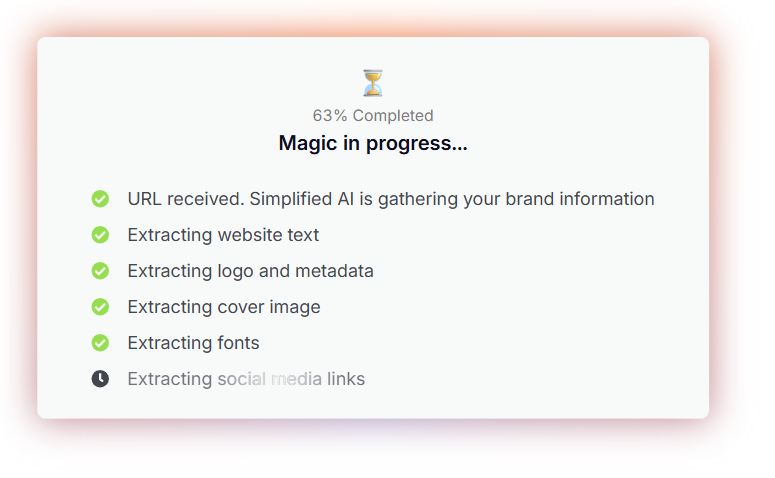Click the word 'Completed' under the hourglass
The image size is (775, 478).
pyautogui.click(x=393, y=116)
